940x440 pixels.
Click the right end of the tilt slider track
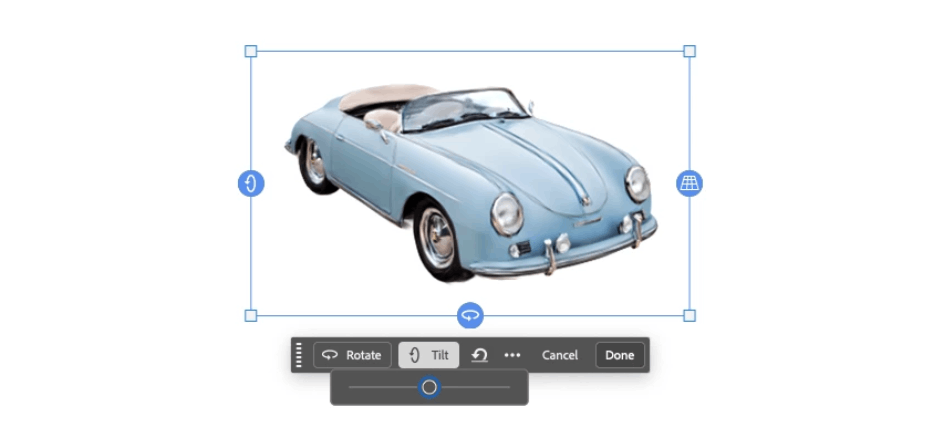(507, 387)
